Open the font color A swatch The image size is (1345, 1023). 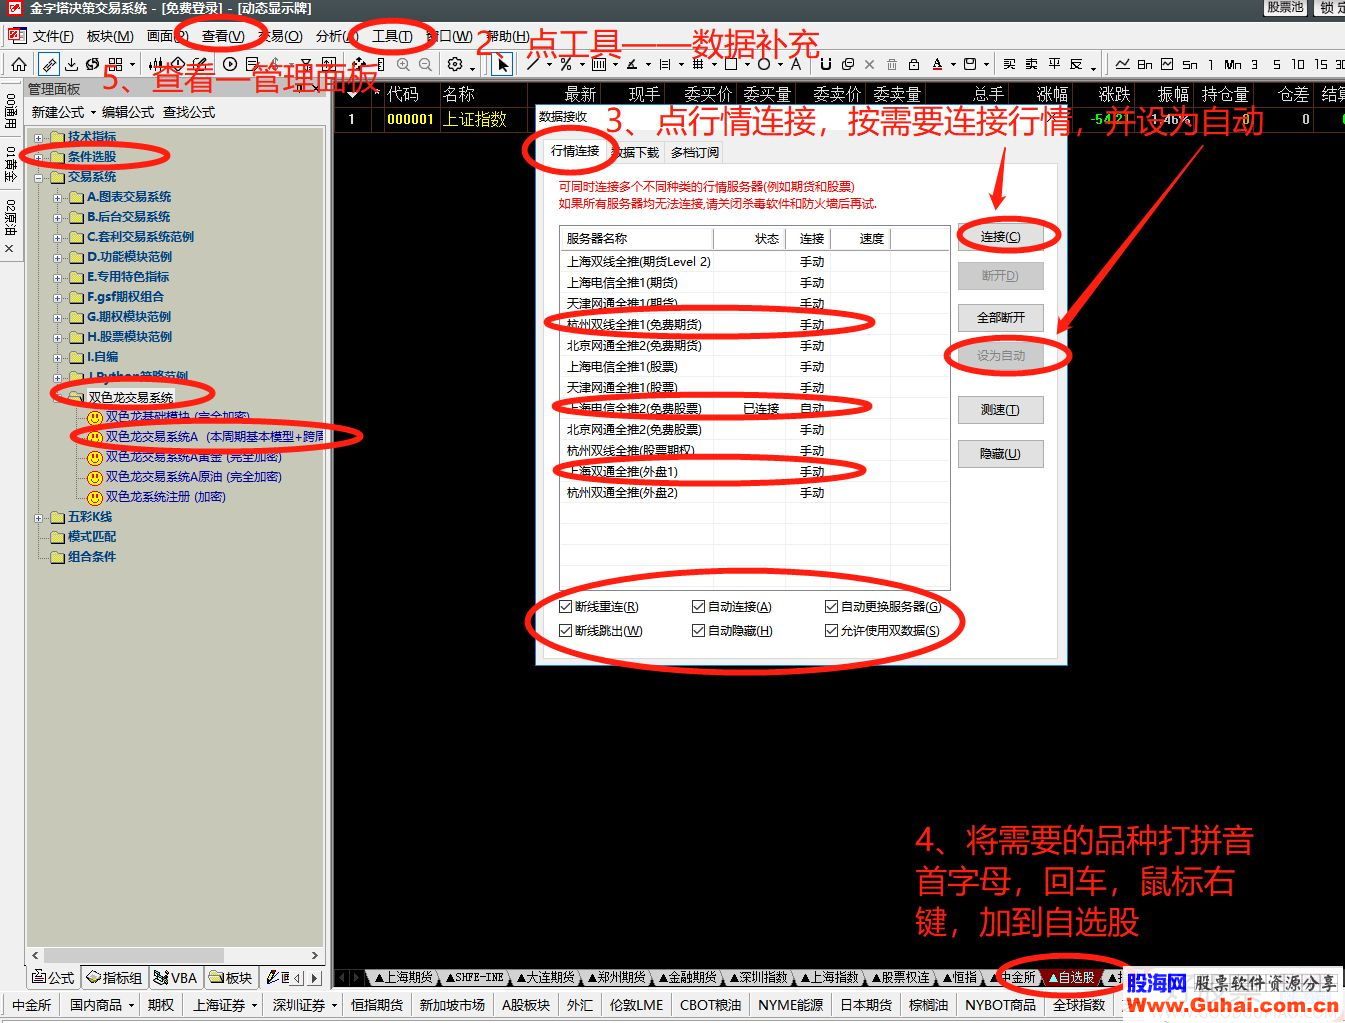click(937, 64)
